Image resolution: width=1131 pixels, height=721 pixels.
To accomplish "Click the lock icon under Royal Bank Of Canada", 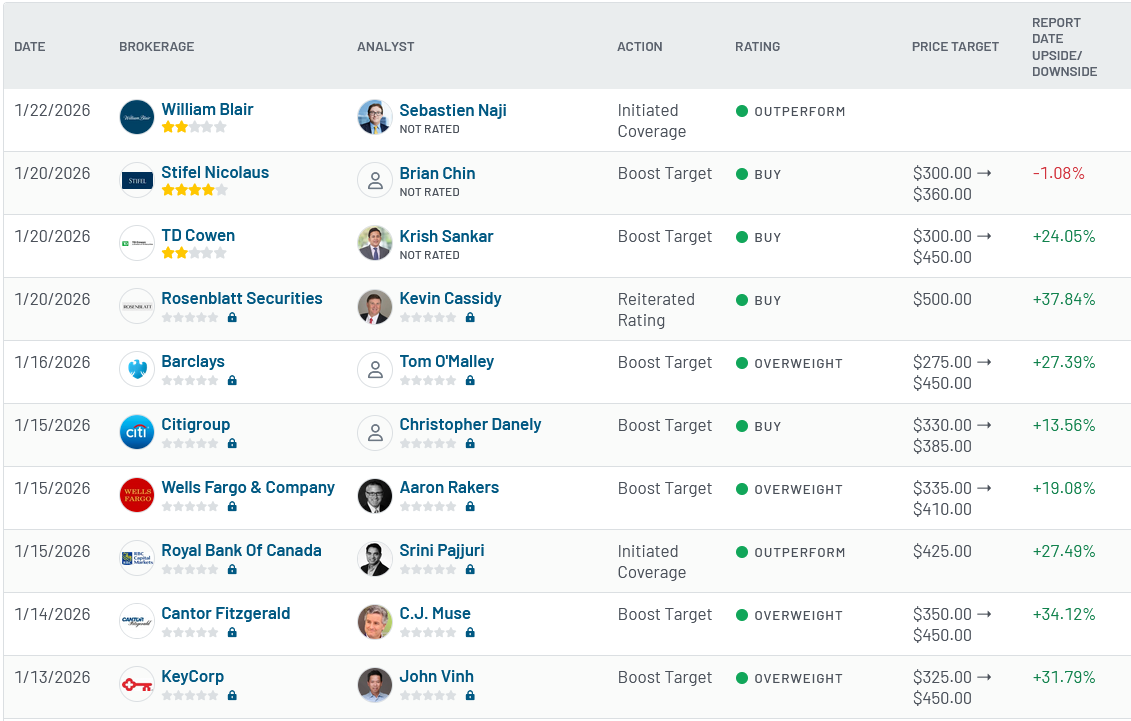I will [x=232, y=569].
